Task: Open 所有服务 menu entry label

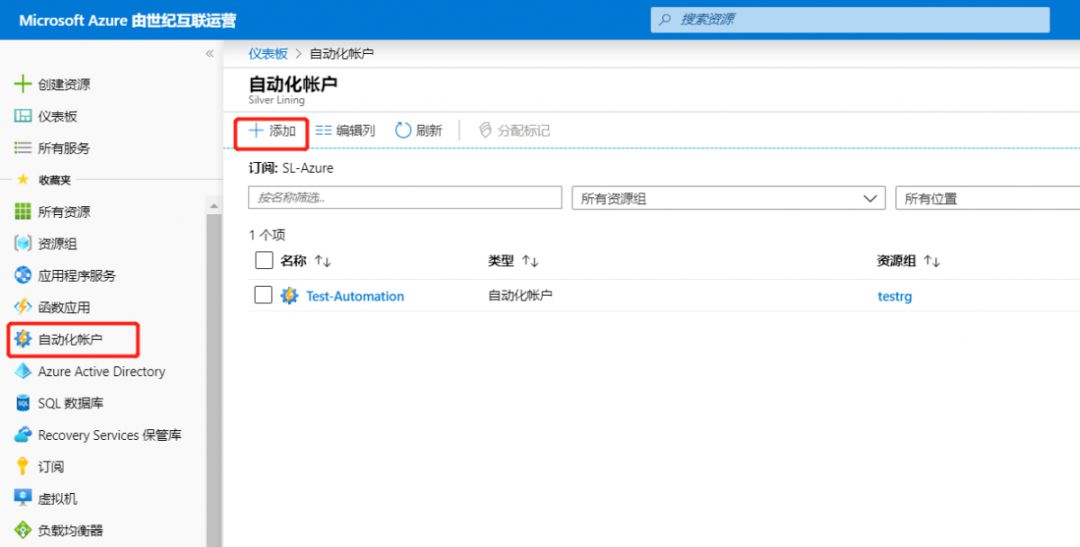Action: point(64,147)
